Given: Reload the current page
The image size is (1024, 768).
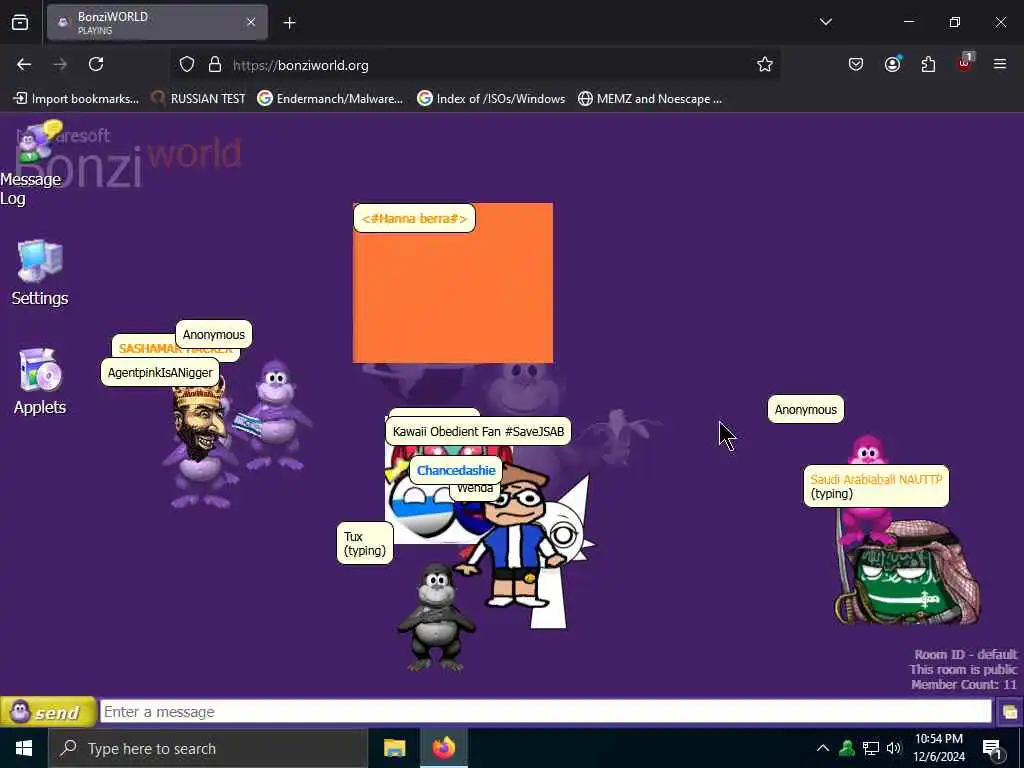Looking at the screenshot, I should pyautogui.click(x=96, y=64).
